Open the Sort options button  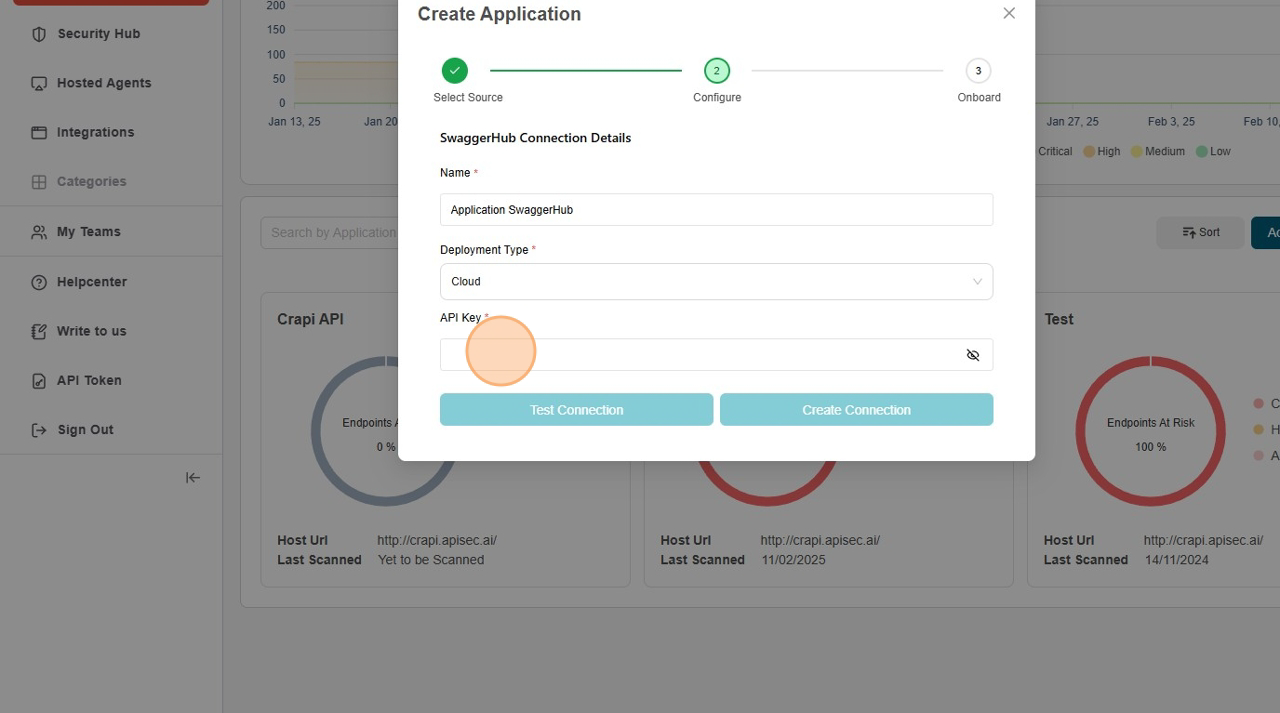coord(1200,232)
